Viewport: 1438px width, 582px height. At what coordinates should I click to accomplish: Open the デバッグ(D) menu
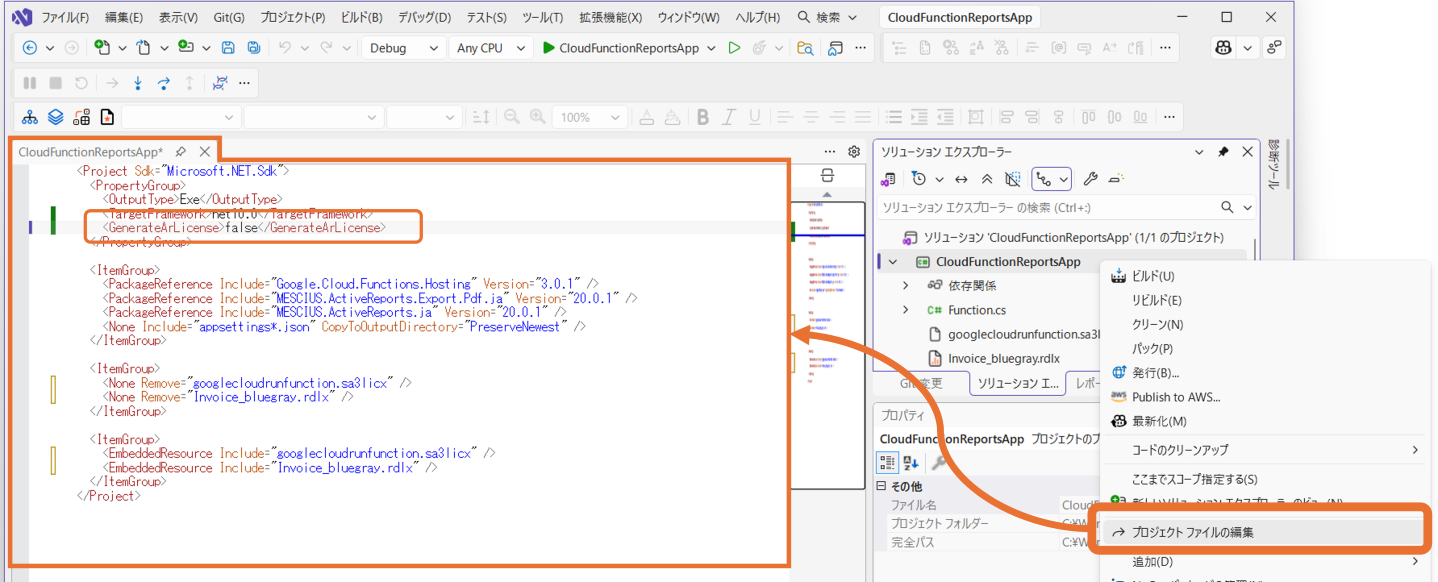tap(424, 17)
